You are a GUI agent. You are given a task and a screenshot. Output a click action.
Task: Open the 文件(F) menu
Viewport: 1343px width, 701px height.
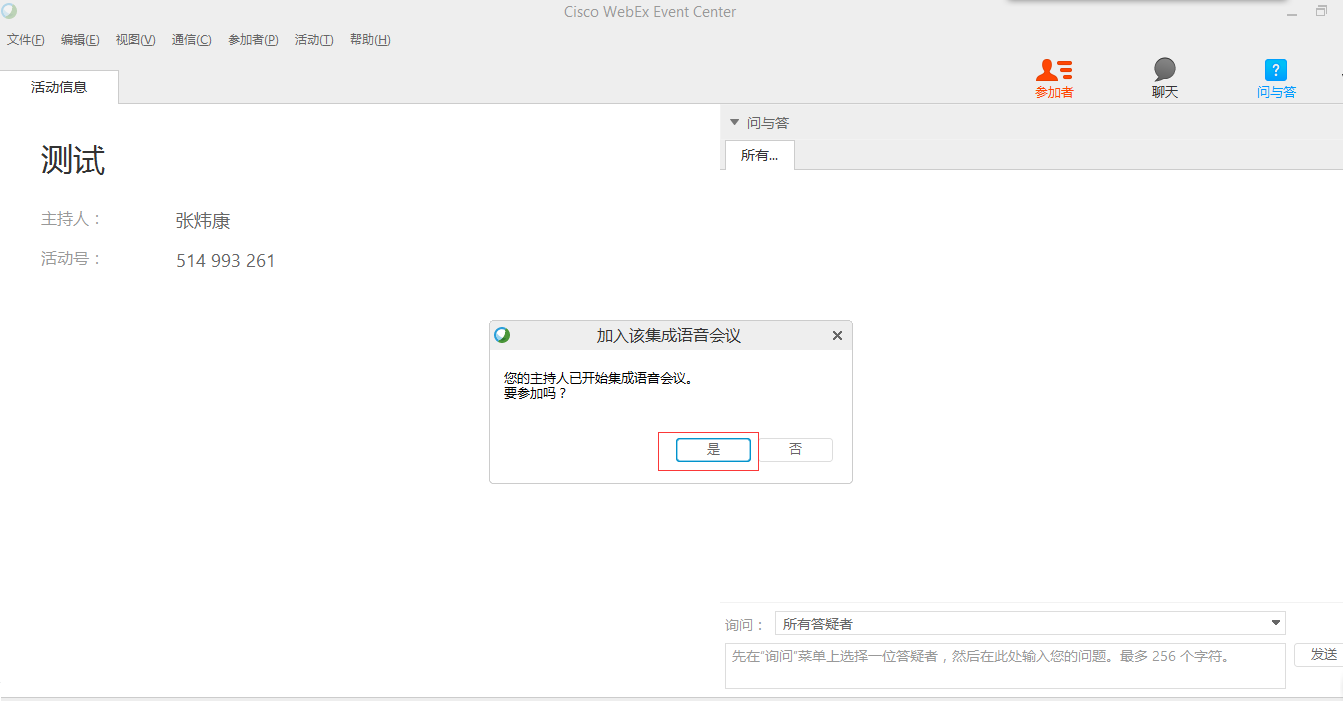pos(26,40)
